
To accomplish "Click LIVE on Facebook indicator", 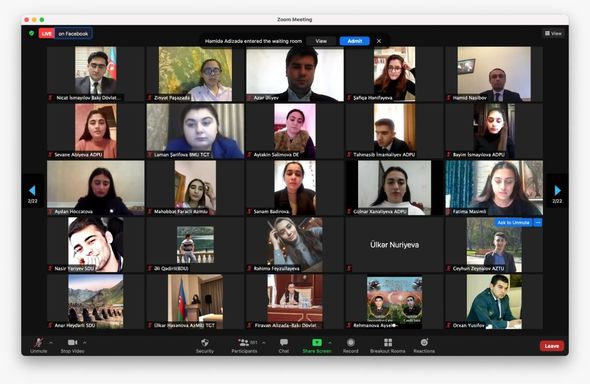I will (65, 33).
